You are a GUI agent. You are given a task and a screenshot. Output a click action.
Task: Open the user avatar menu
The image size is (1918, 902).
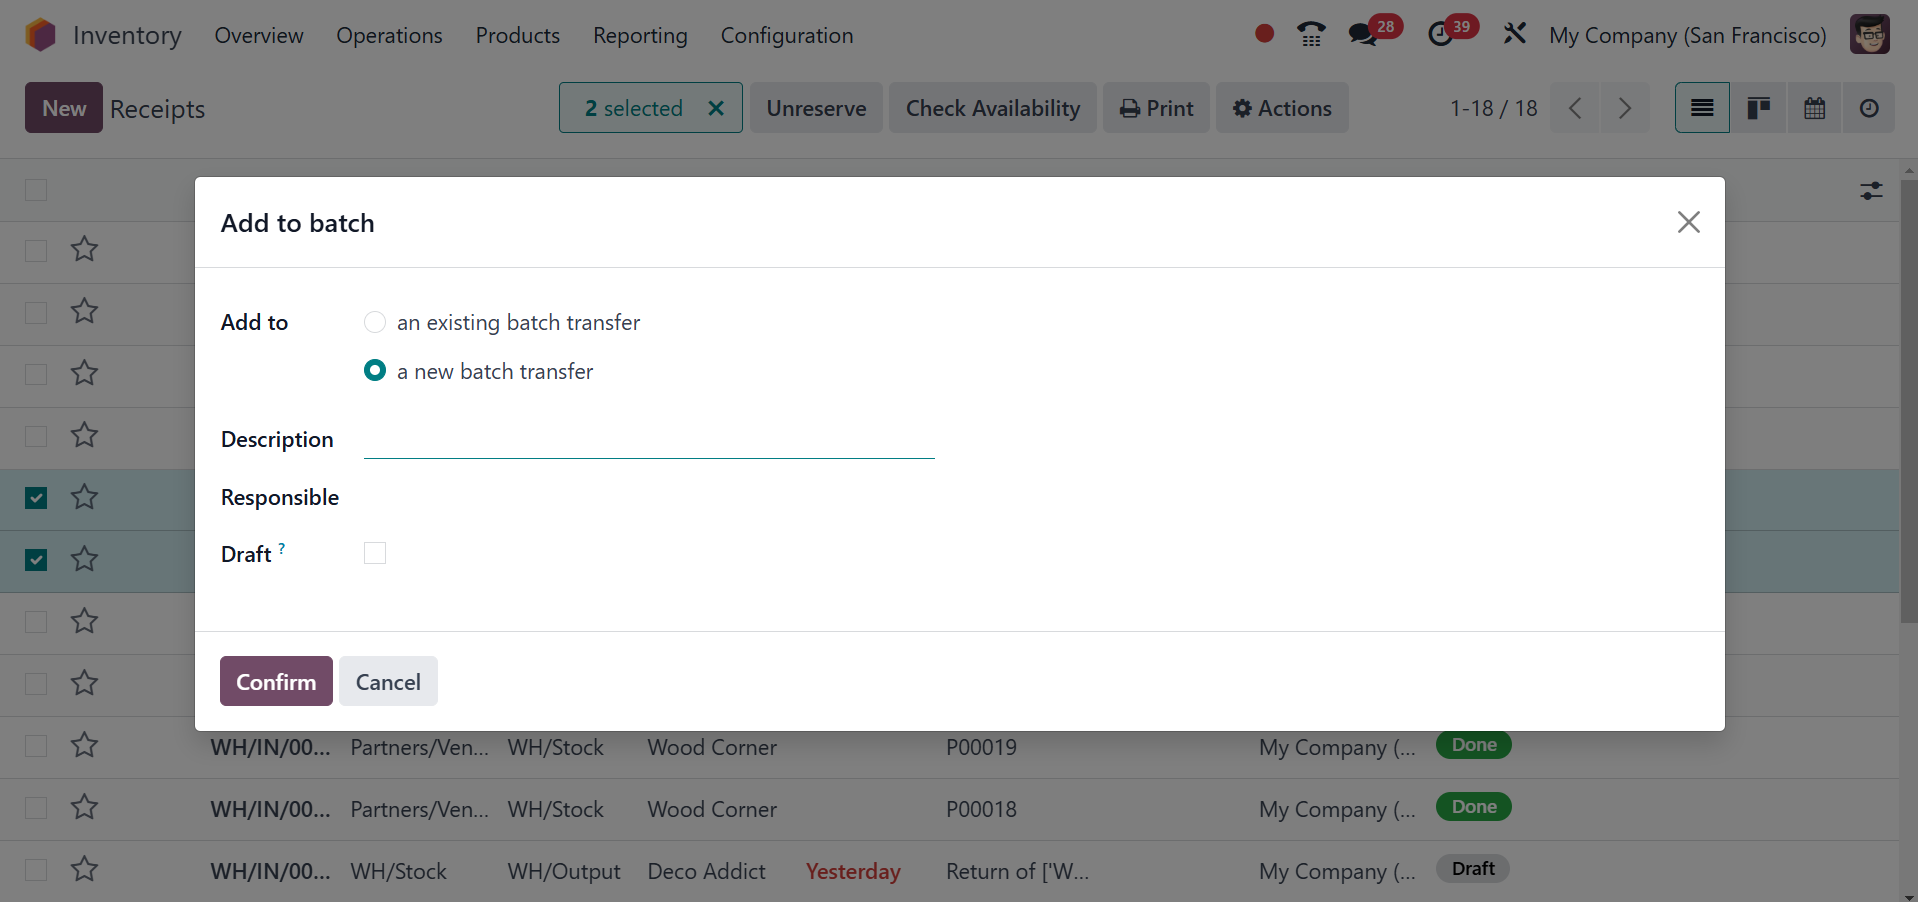[1870, 34]
